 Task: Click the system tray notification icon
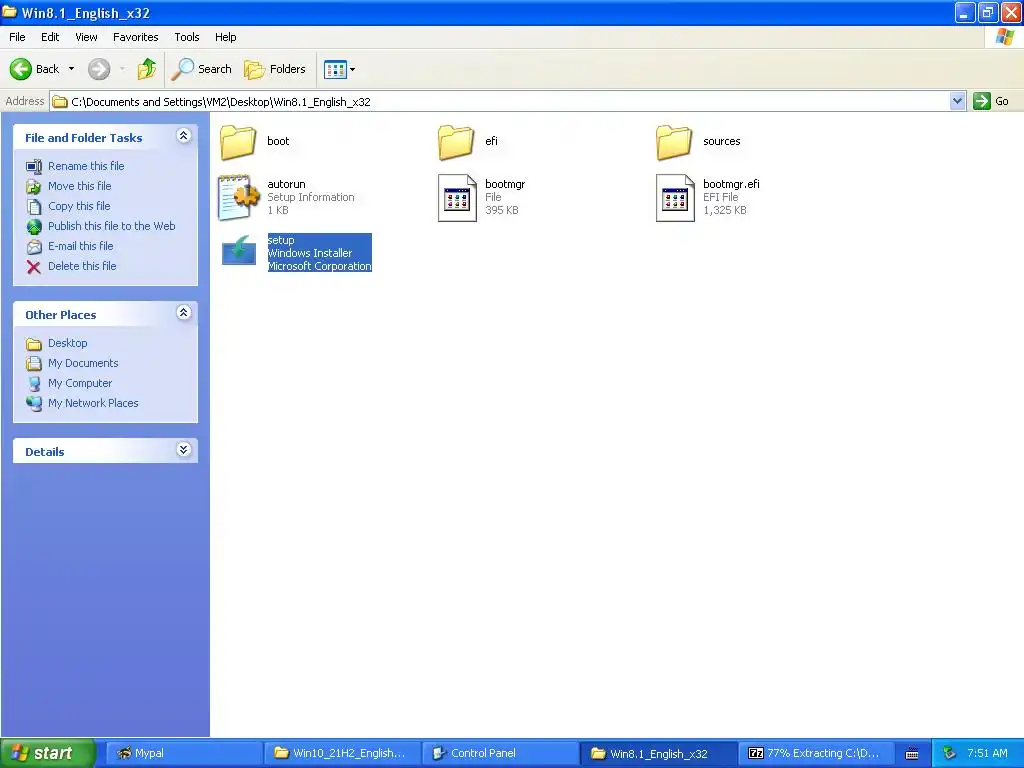950,754
